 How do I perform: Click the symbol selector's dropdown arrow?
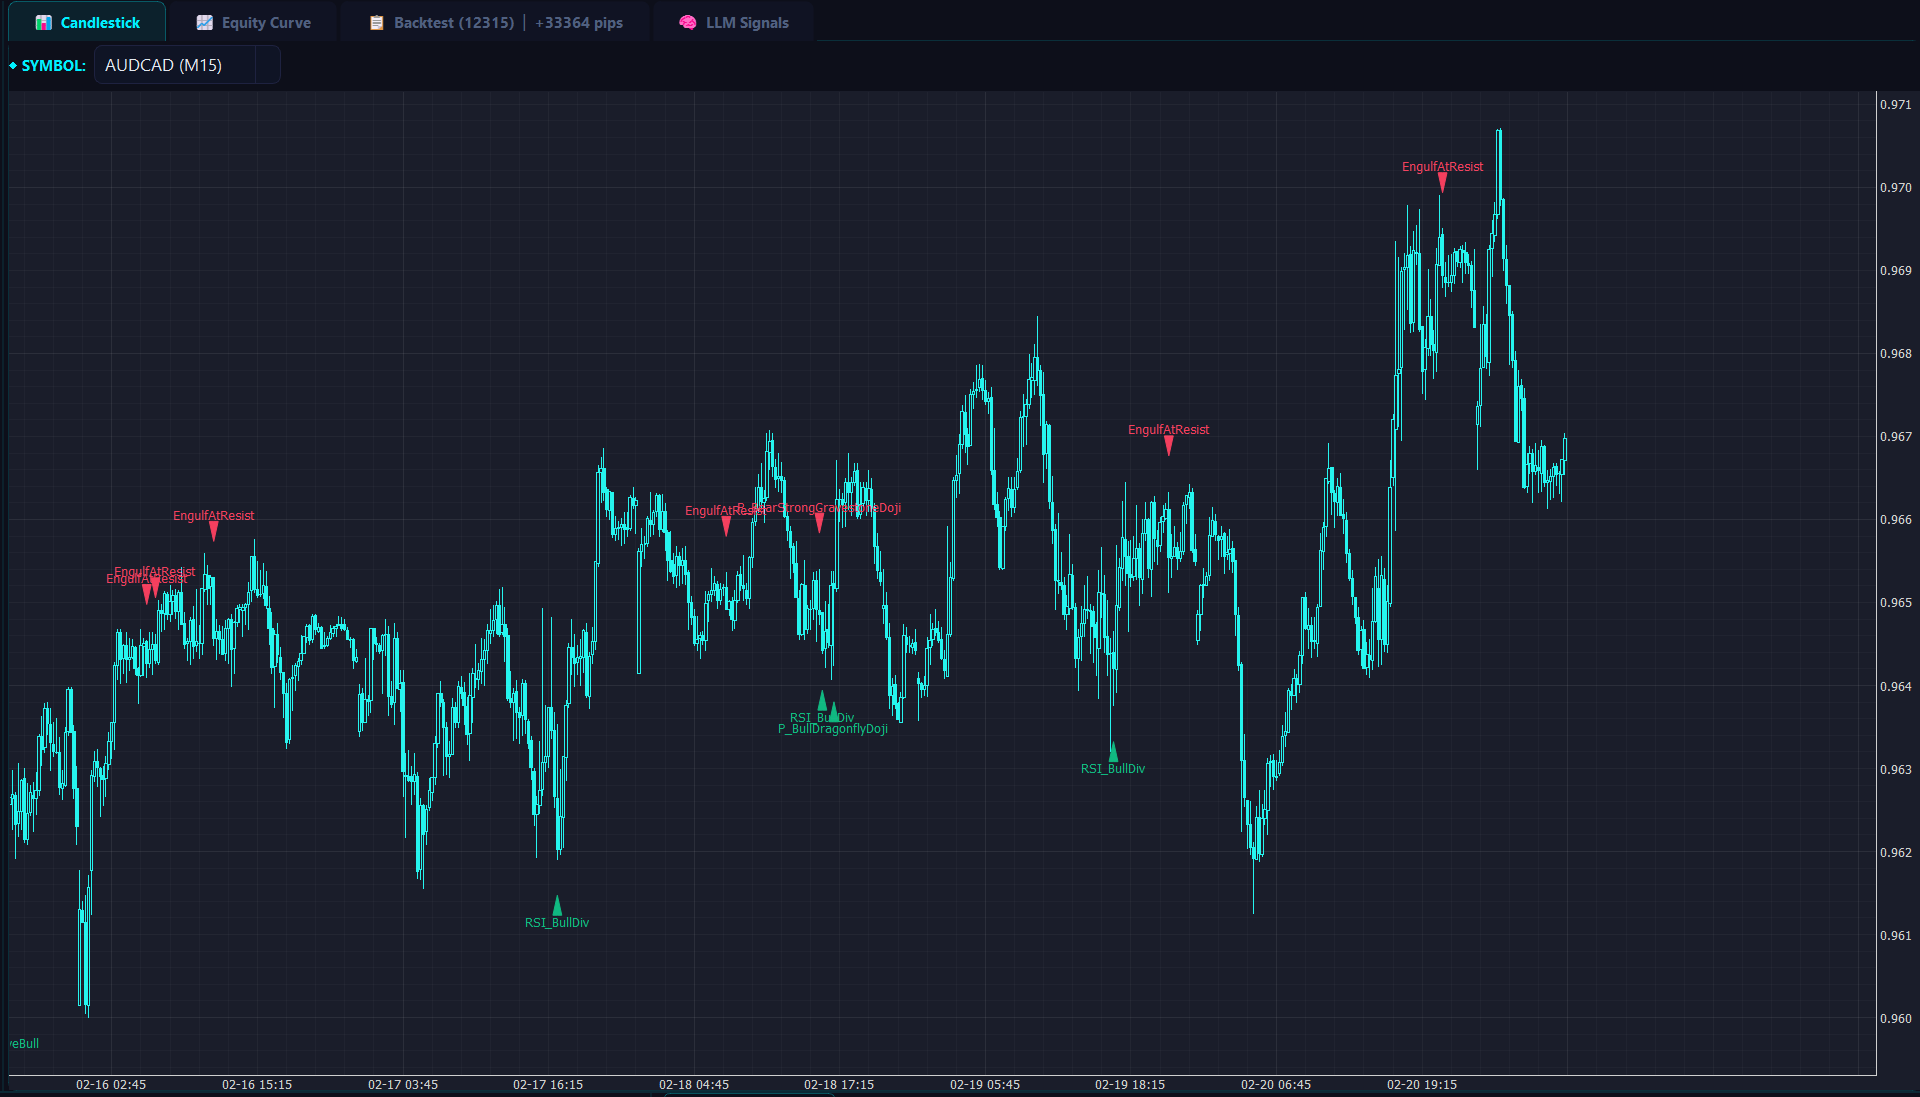267,65
